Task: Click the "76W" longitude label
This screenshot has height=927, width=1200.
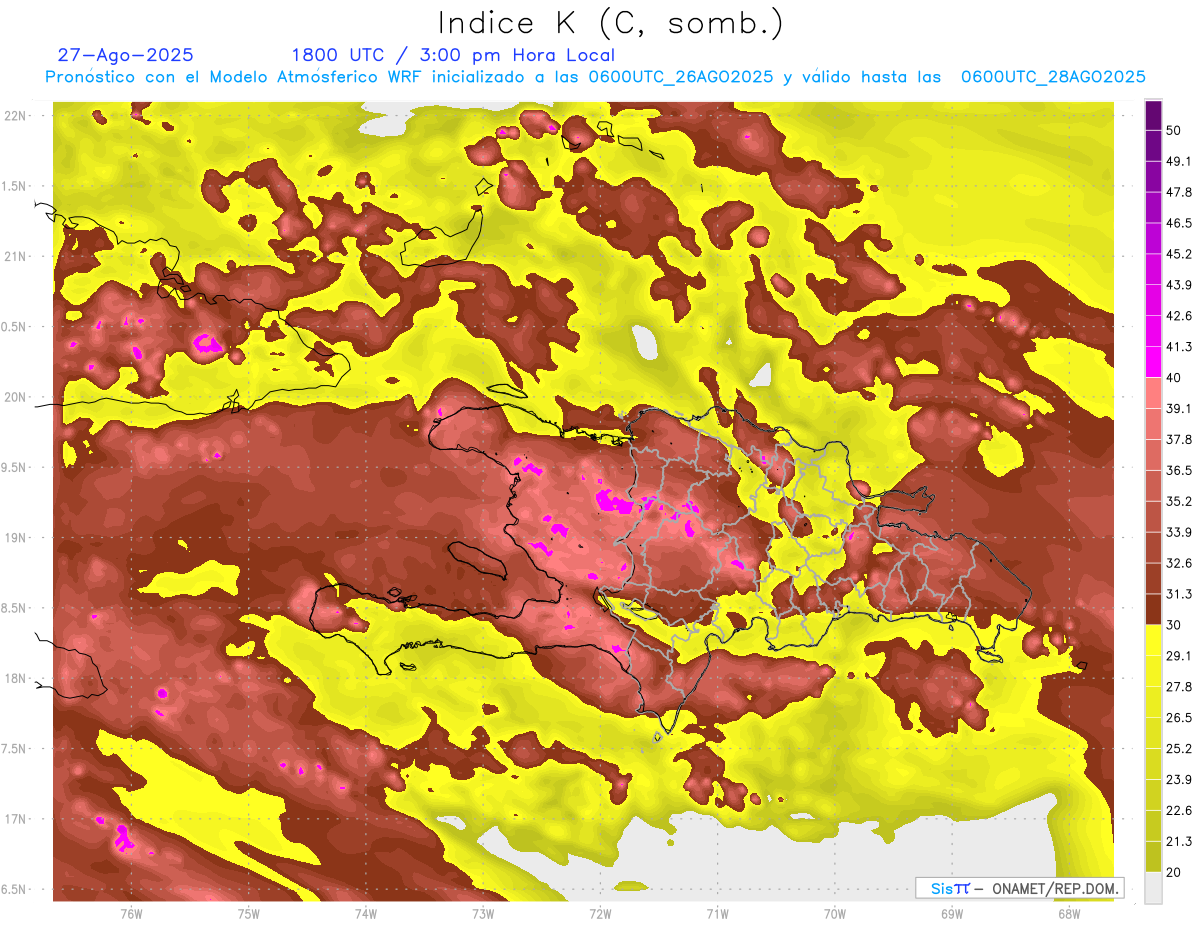Action: click(131, 914)
